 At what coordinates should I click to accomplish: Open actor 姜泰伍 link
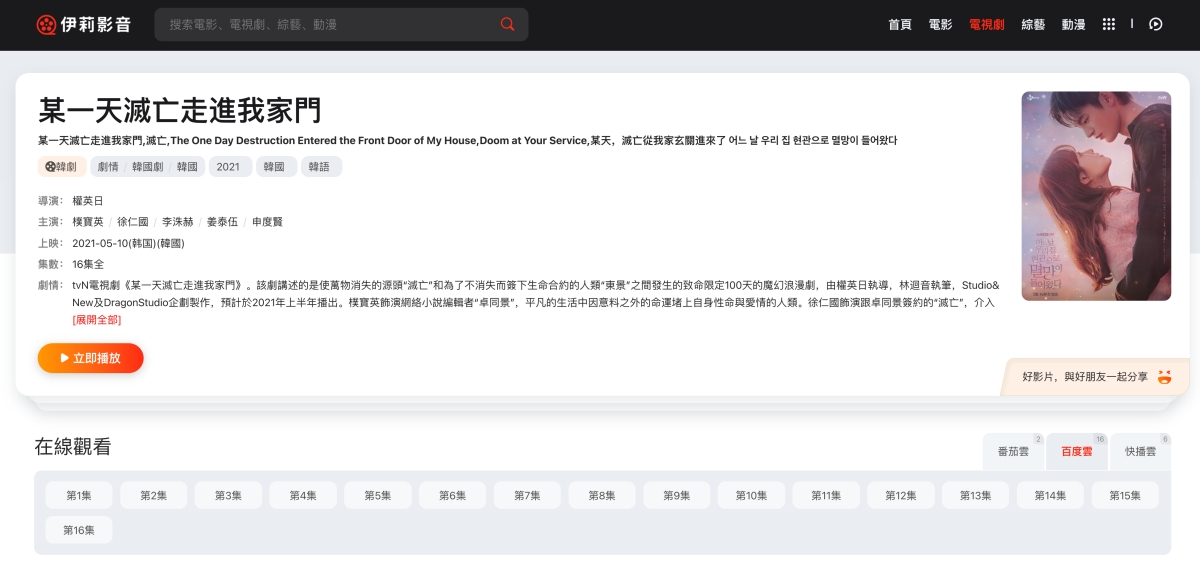coord(222,222)
